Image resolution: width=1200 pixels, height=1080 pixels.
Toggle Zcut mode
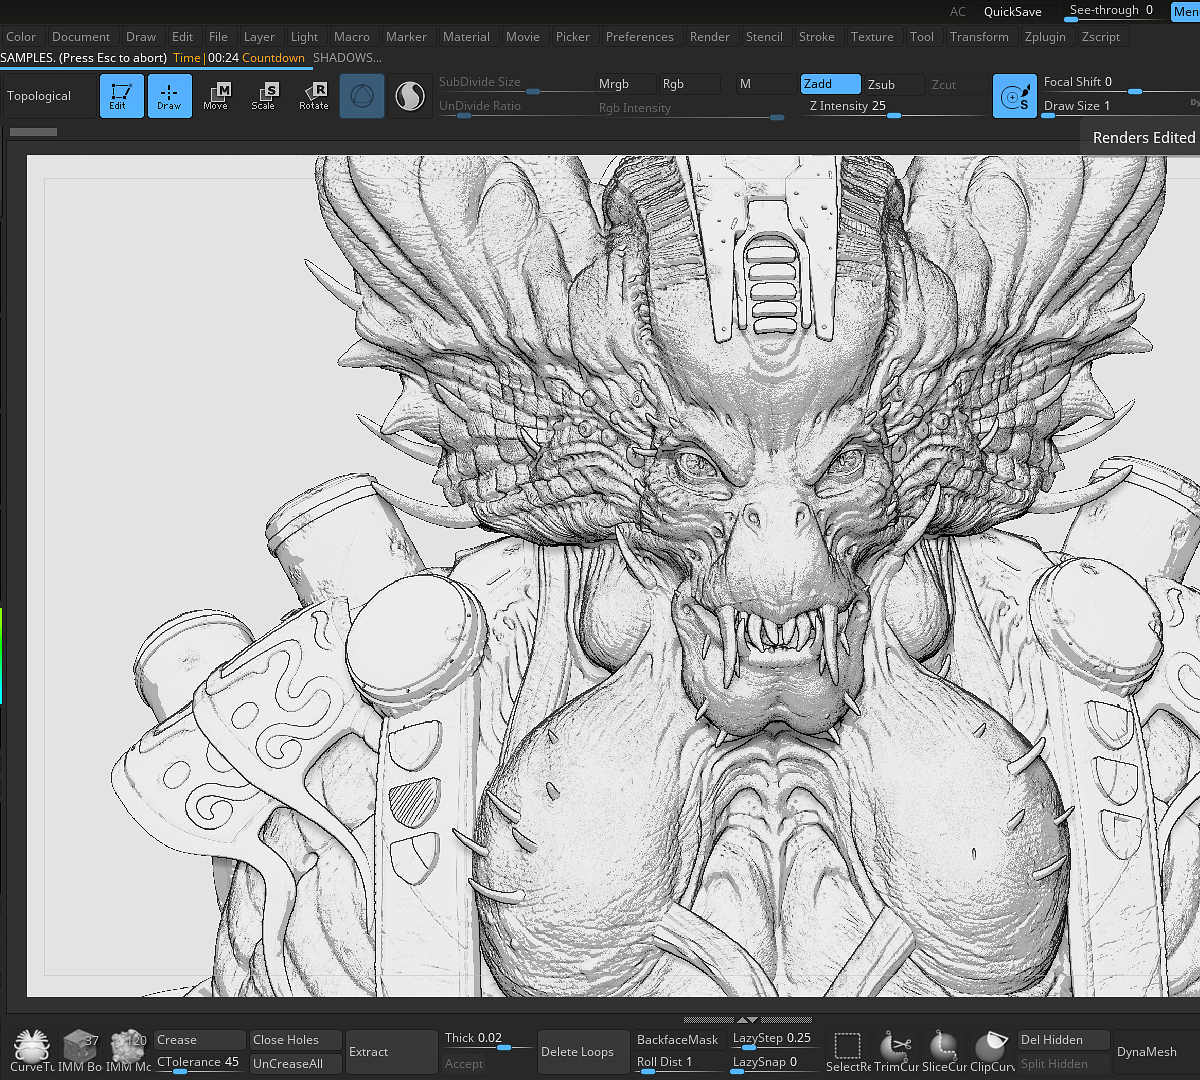pyautogui.click(x=957, y=84)
